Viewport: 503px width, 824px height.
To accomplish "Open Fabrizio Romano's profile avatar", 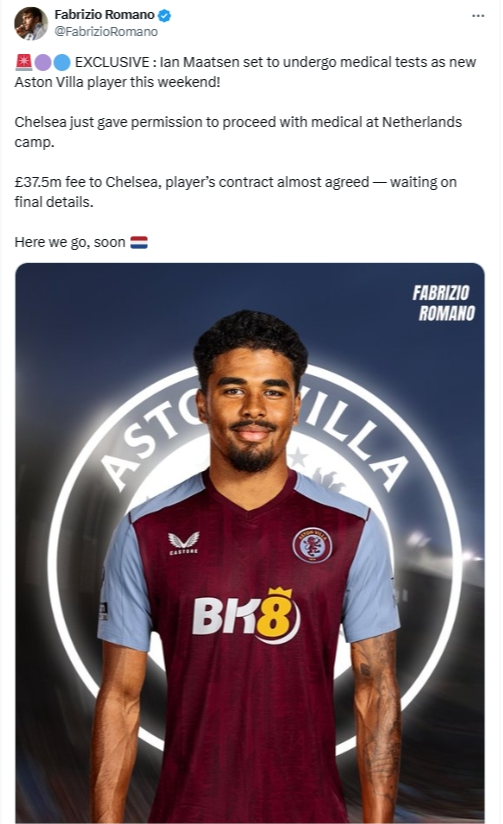I will pyautogui.click(x=30, y=23).
